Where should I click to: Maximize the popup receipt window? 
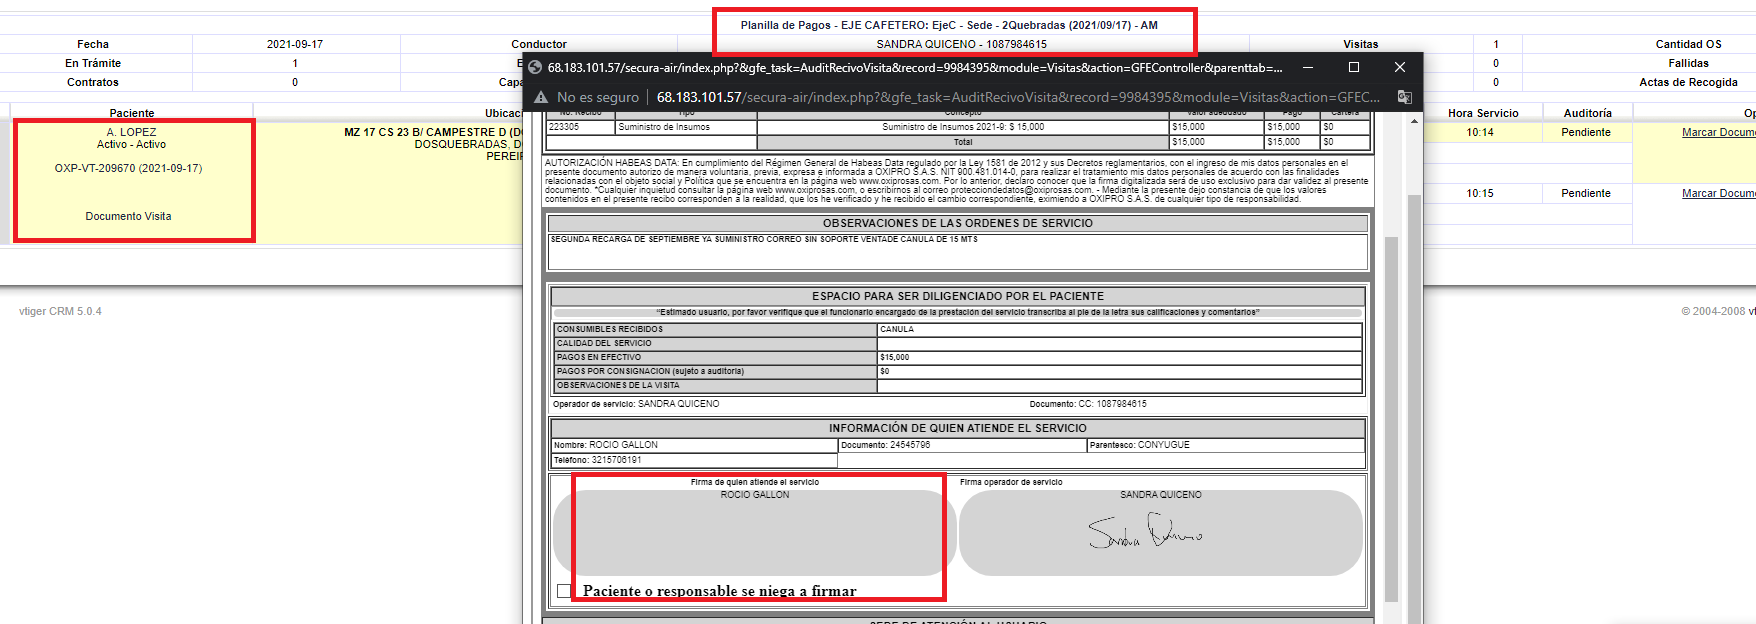click(1354, 68)
